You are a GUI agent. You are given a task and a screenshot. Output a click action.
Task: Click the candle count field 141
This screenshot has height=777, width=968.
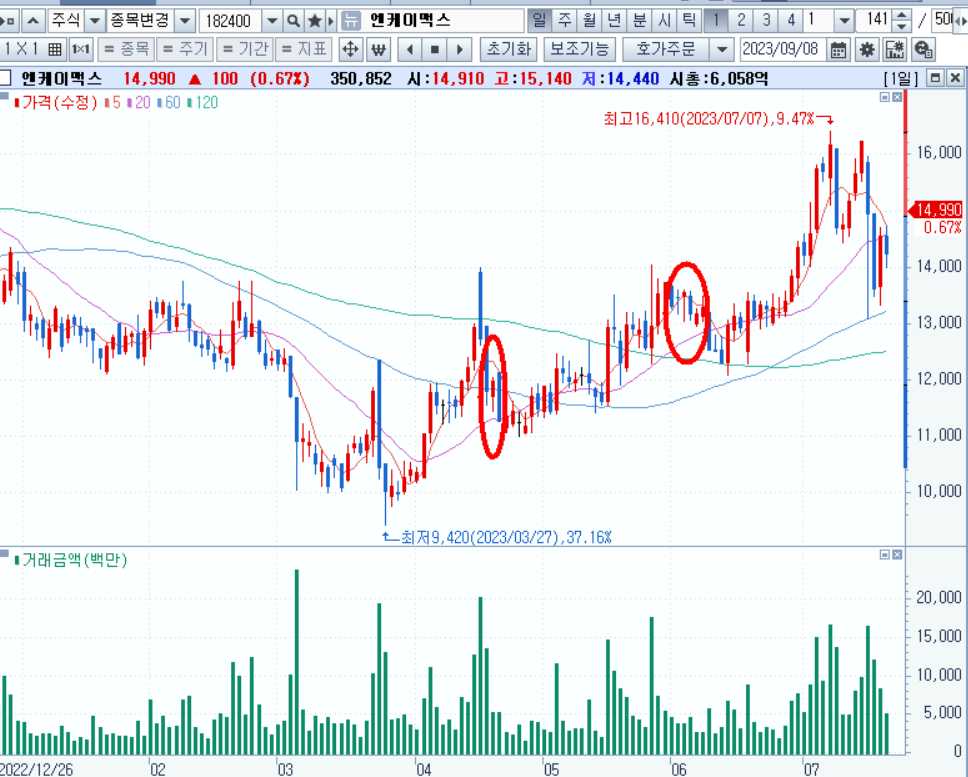point(876,20)
